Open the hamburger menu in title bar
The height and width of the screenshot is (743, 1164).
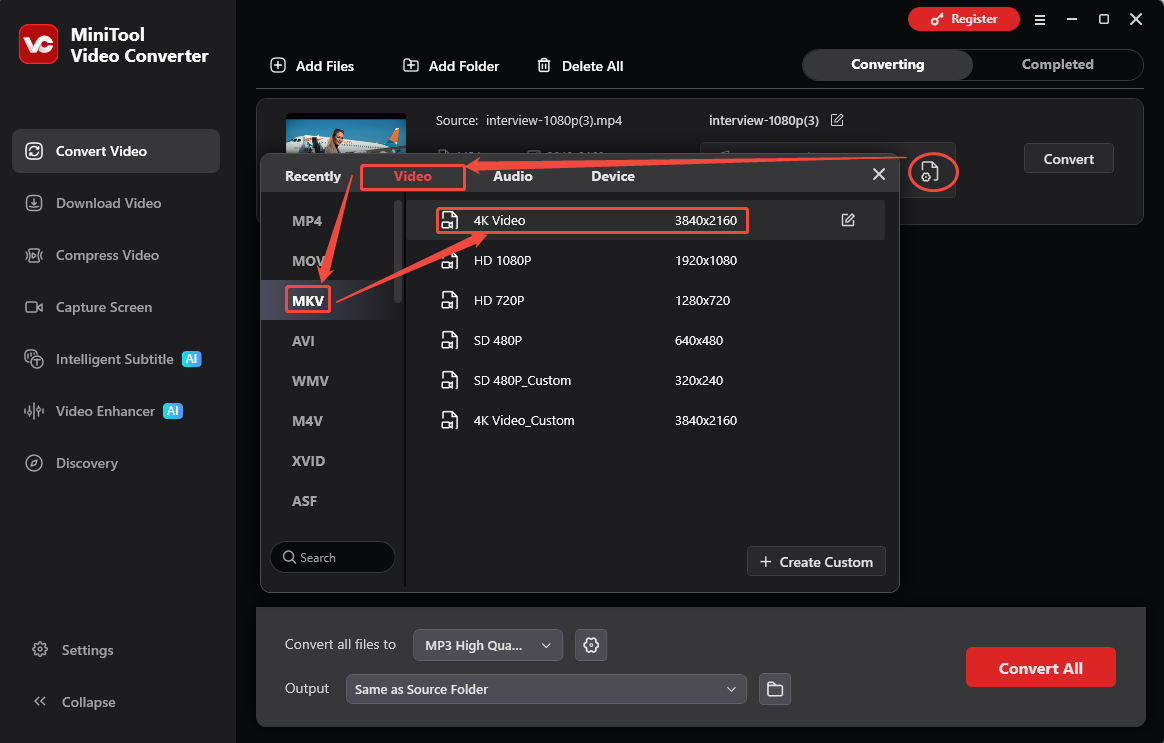tap(1040, 20)
